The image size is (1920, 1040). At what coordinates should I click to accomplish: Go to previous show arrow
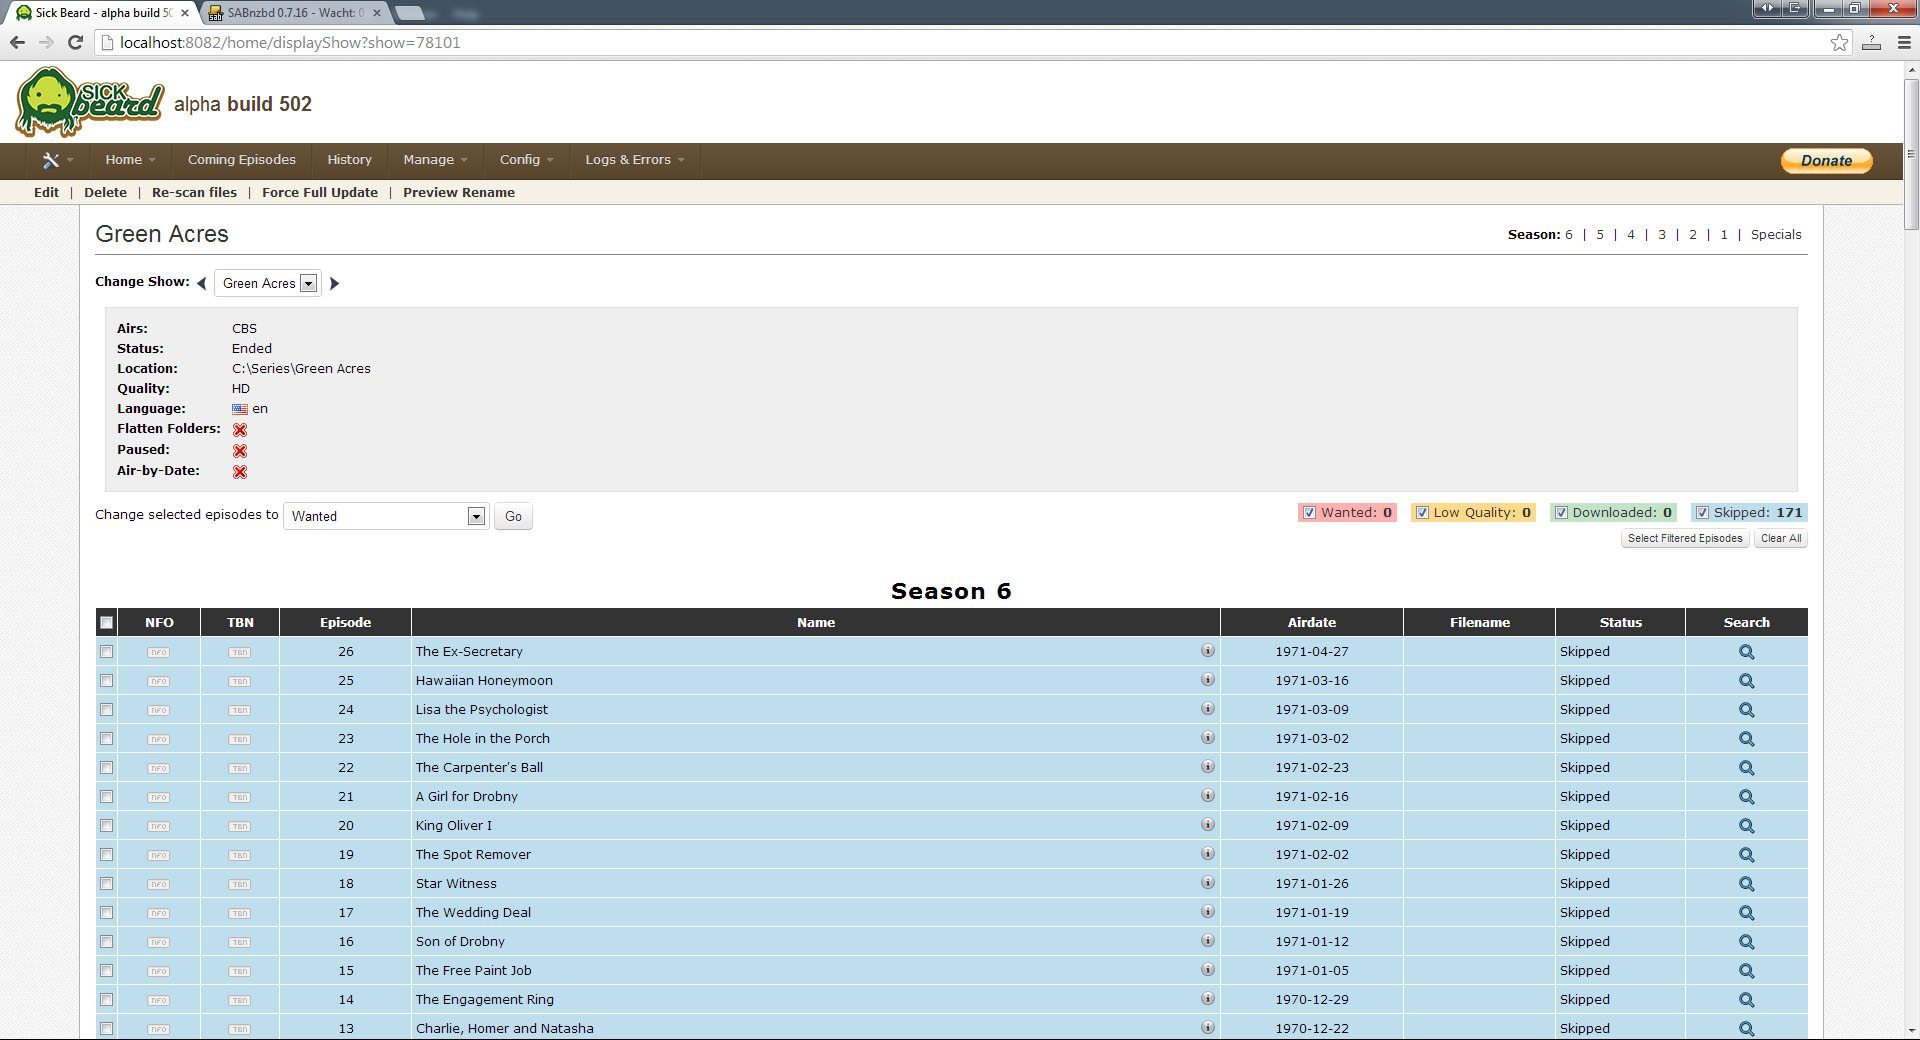(202, 284)
